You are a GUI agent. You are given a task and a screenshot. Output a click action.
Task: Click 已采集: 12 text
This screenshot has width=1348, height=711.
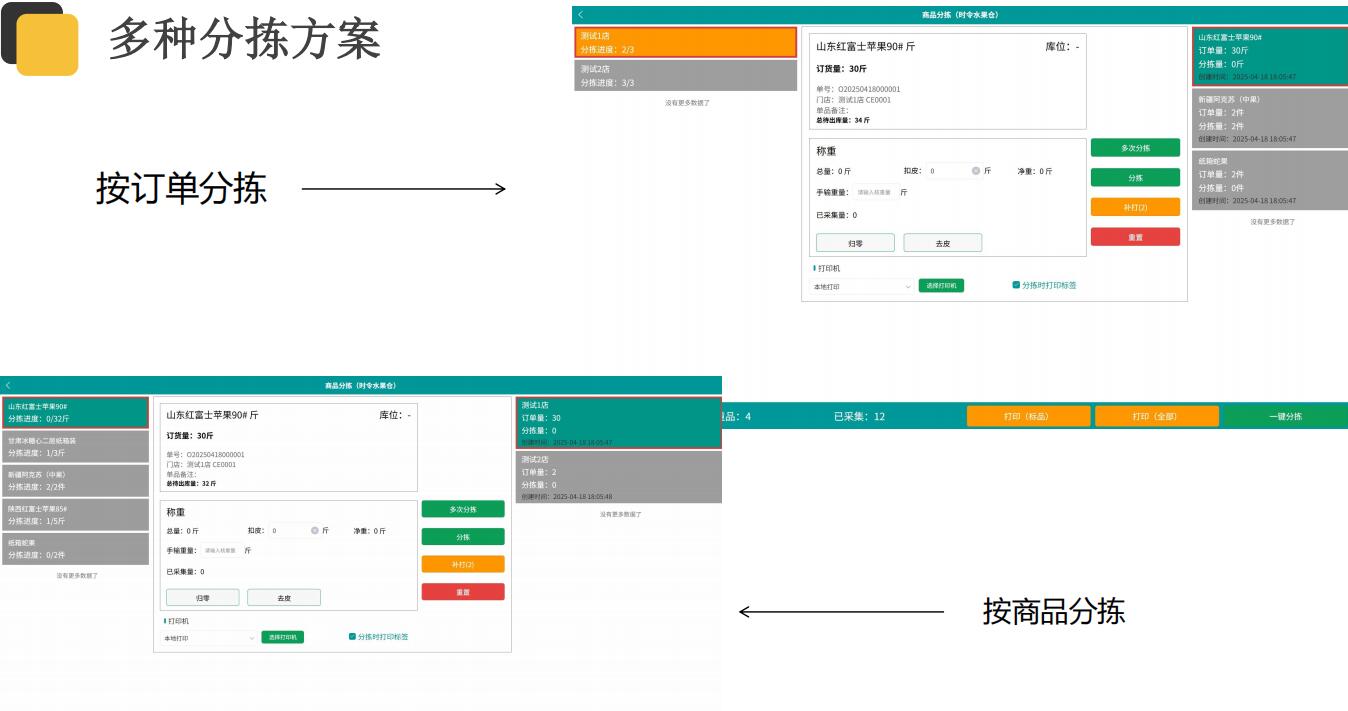(859, 416)
